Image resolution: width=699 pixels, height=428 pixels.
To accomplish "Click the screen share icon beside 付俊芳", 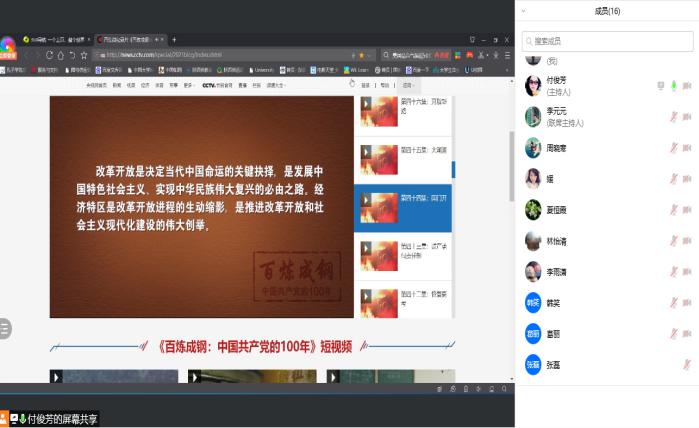I will click(661, 86).
